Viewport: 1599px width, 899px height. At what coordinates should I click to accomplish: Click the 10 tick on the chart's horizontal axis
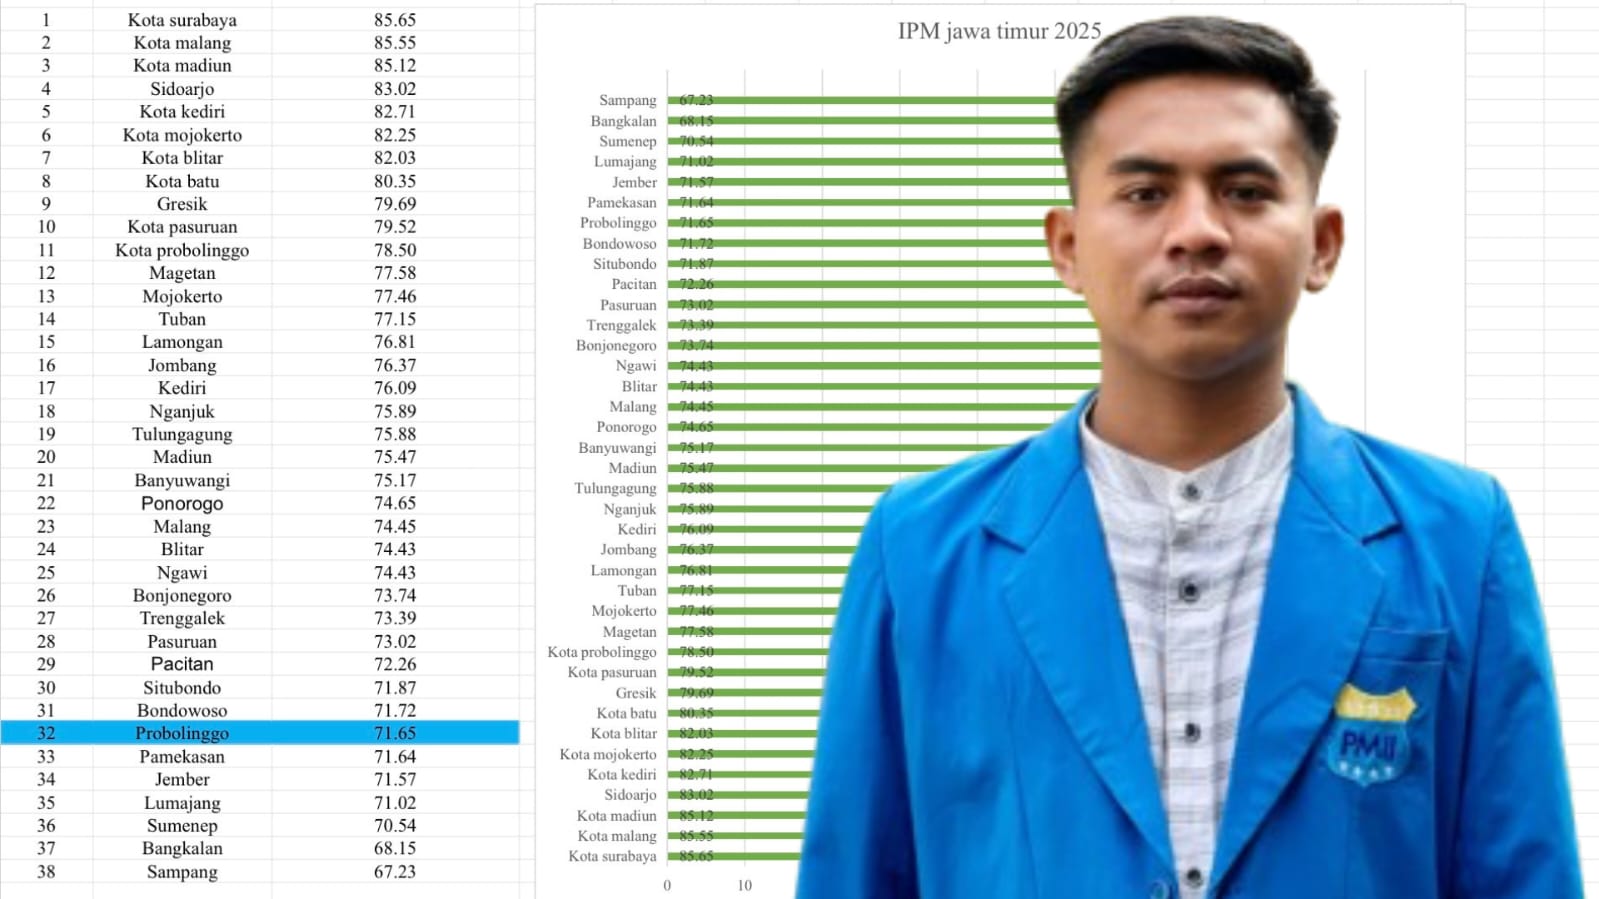(745, 885)
